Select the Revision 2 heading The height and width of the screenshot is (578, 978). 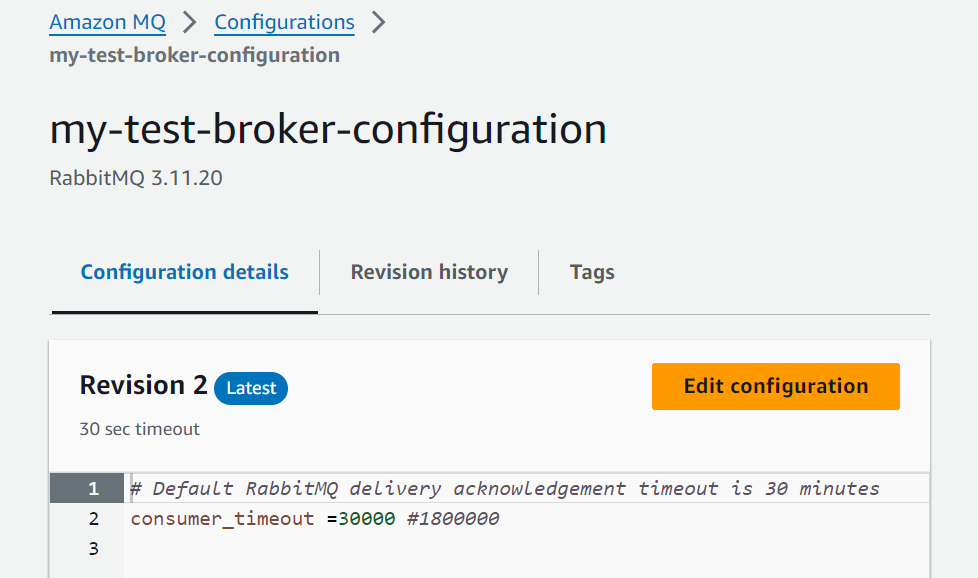click(x=143, y=385)
